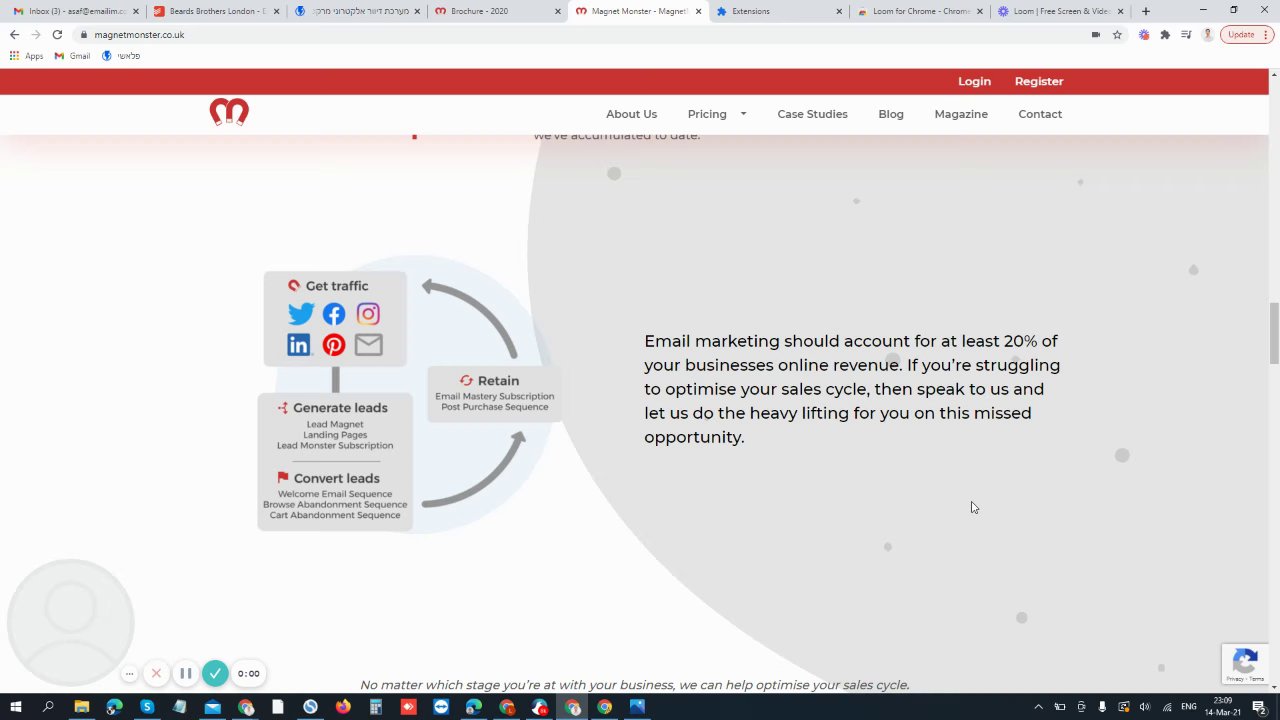Click the Facebook icon in Get traffic
The width and height of the screenshot is (1280, 720).
pyautogui.click(x=334, y=314)
